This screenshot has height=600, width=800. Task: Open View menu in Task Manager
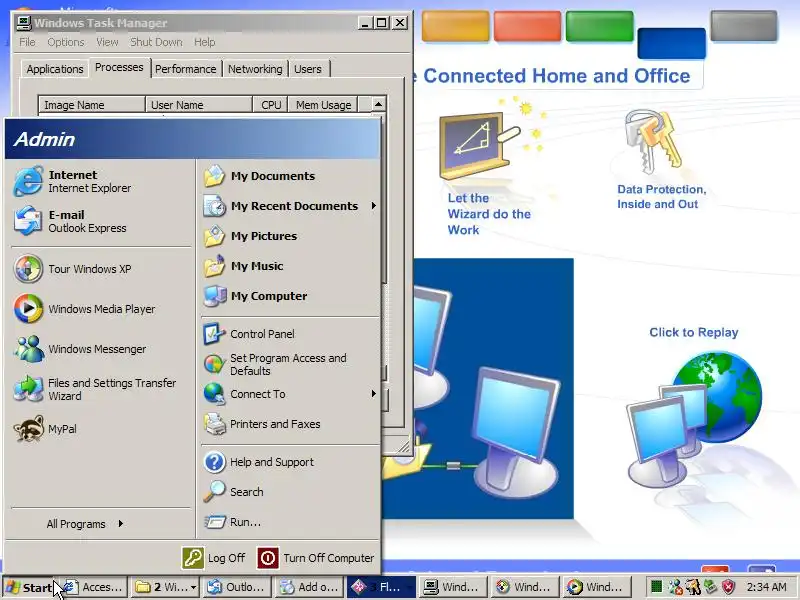[107, 42]
